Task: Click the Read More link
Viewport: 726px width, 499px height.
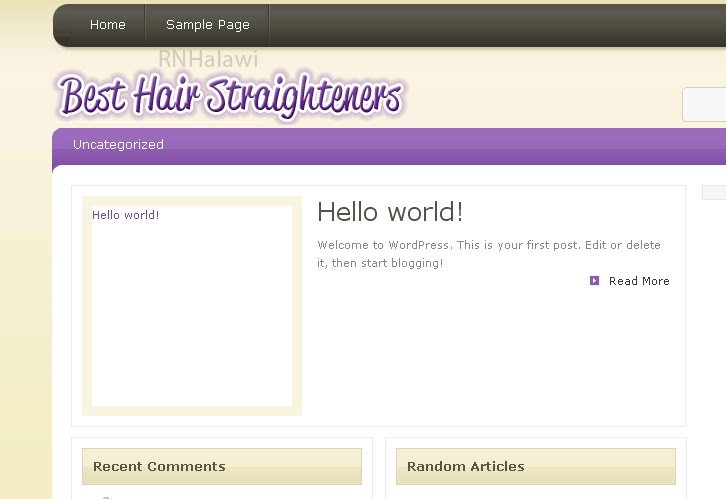Action: tap(639, 281)
